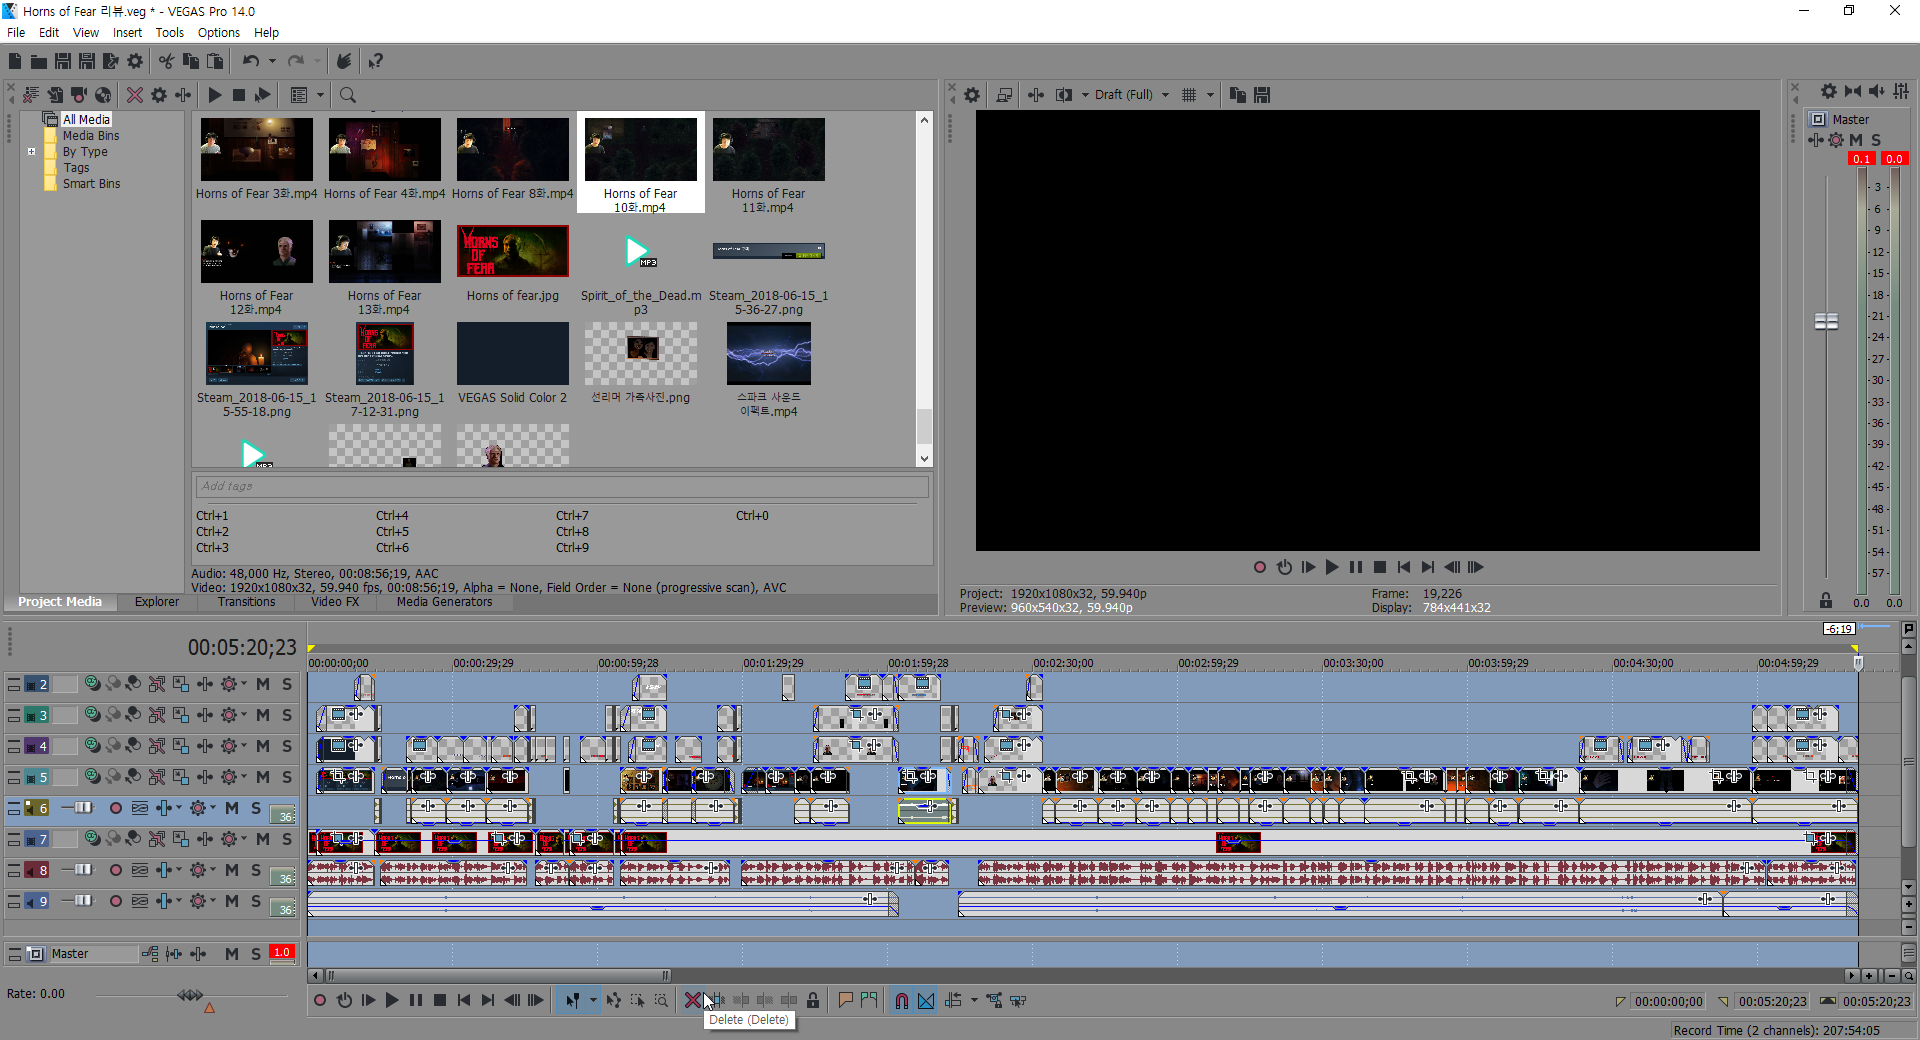Switch to the Video FX tab

[335, 602]
